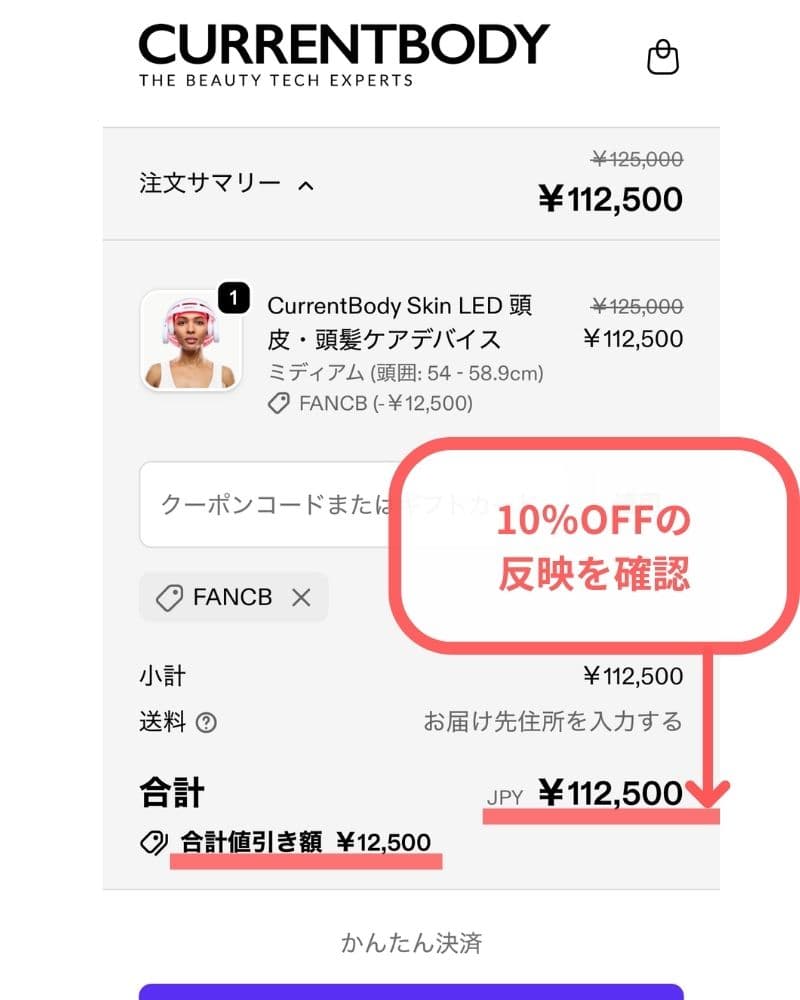This screenshot has width=800, height=1000.
Task: Remove the FANCB coupon with the X
Action: (300, 598)
